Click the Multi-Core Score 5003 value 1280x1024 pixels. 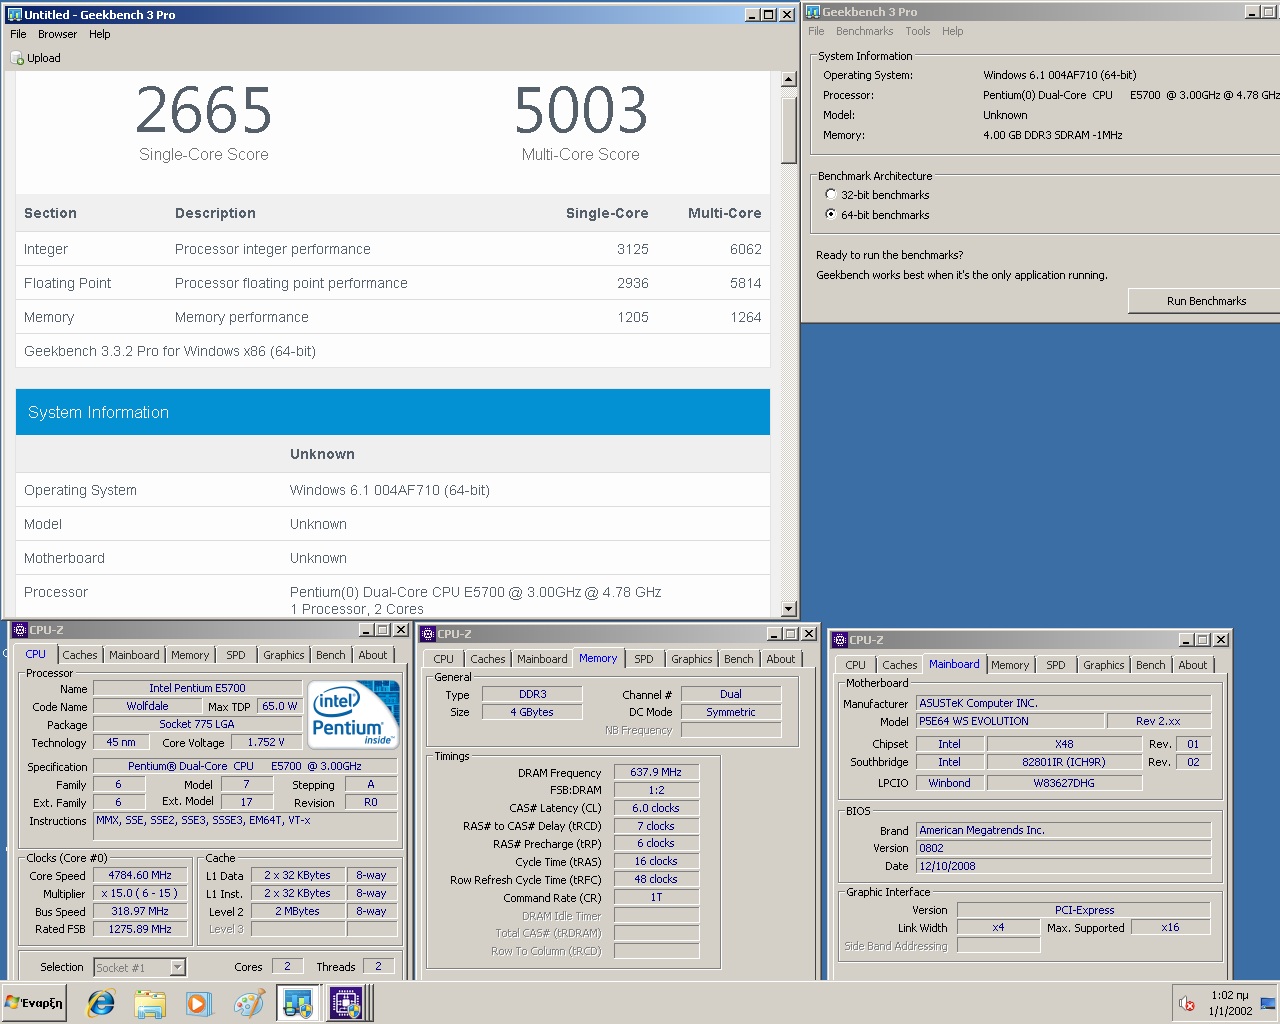click(581, 110)
